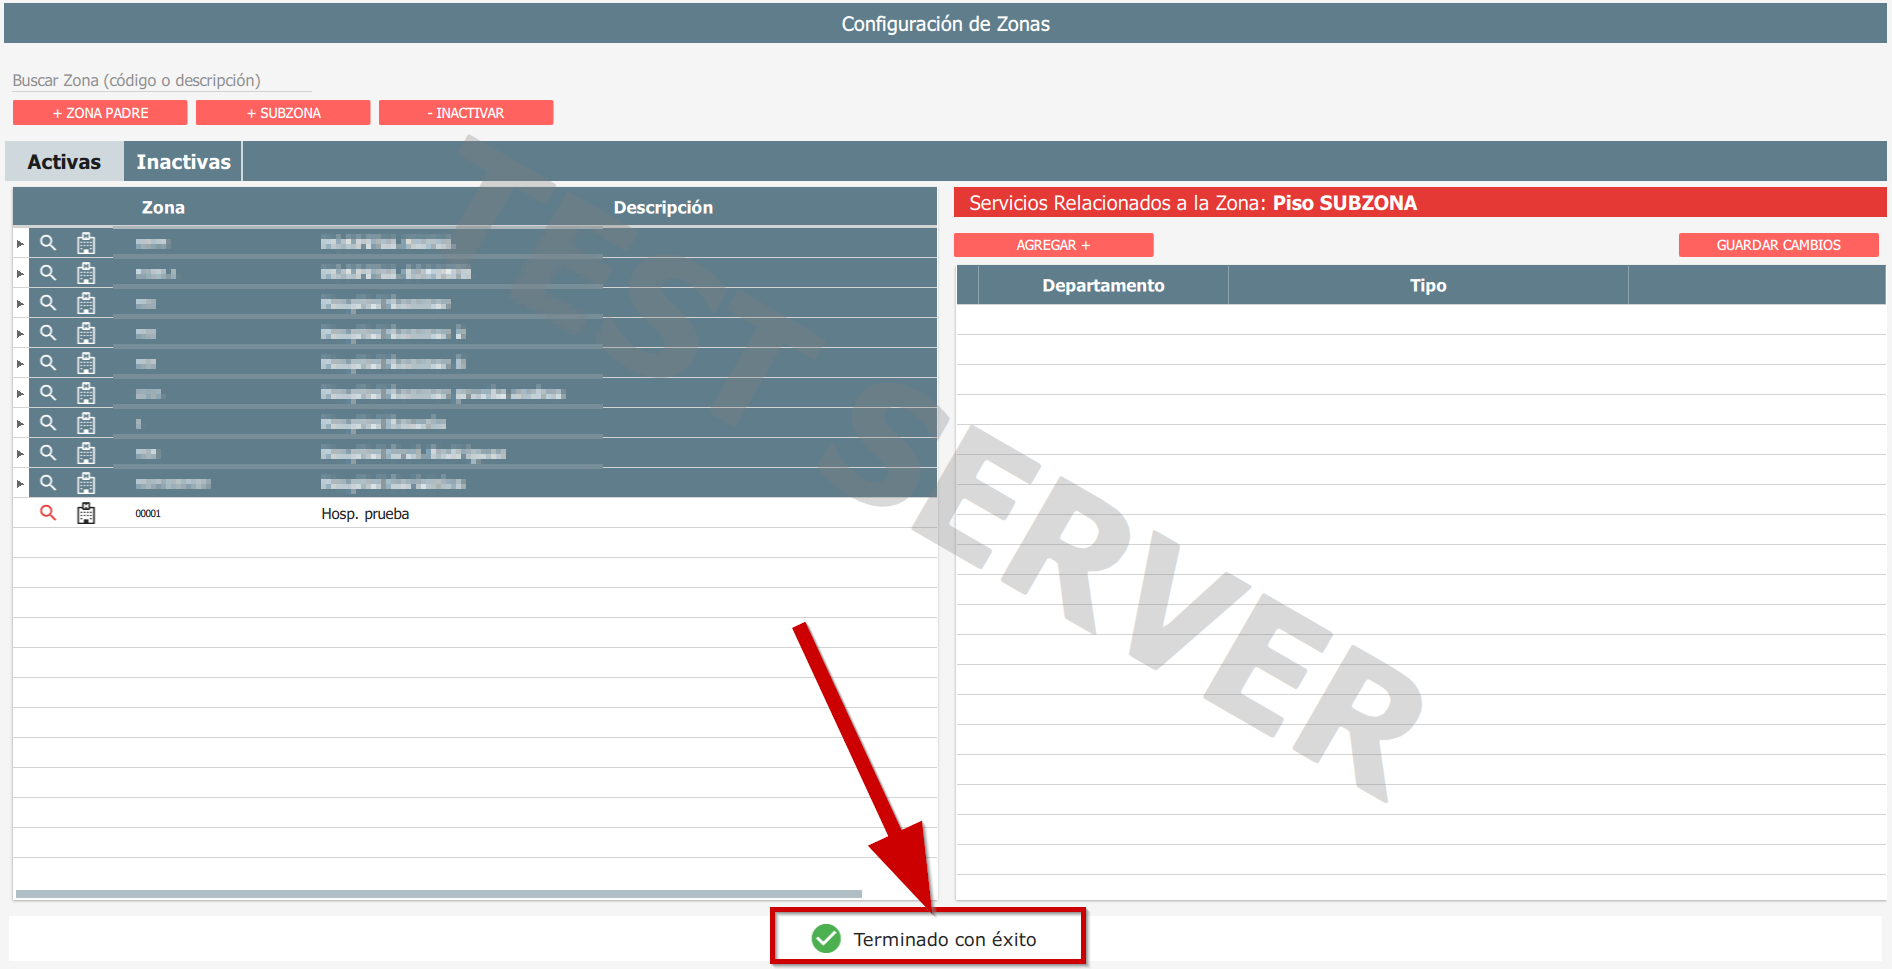Screen dimensions: 1892x969
Task: Expand the first zone row arrow
Action: point(20,244)
